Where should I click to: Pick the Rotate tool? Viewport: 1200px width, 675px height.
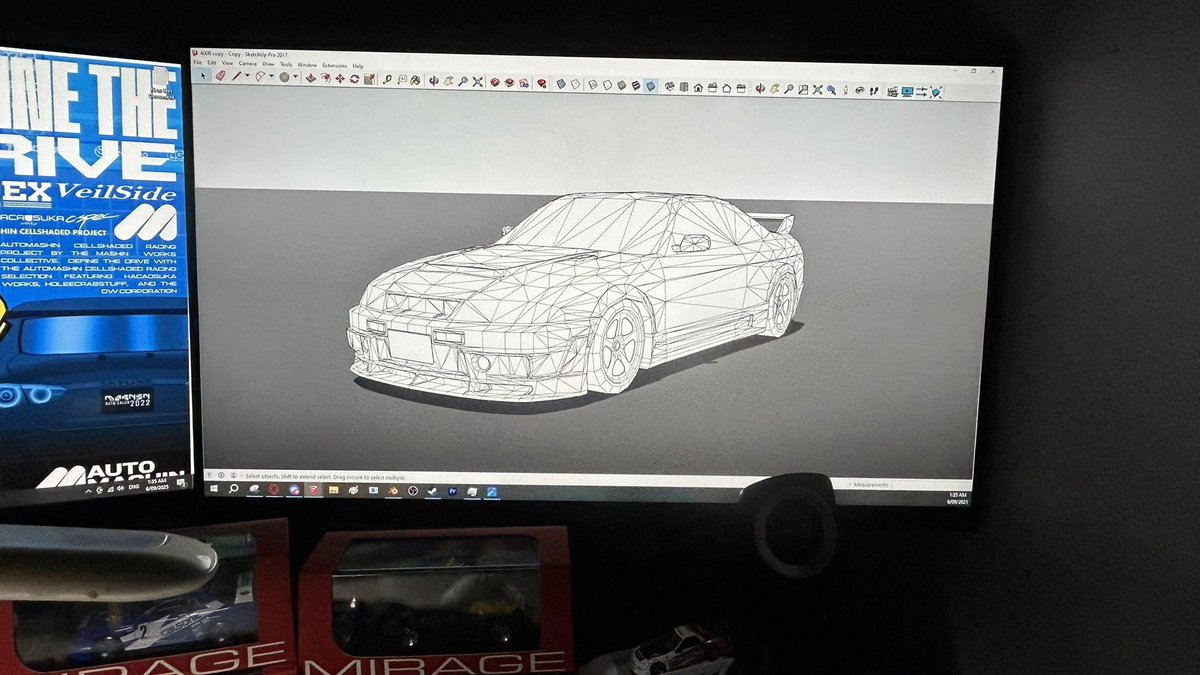tap(354, 77)
